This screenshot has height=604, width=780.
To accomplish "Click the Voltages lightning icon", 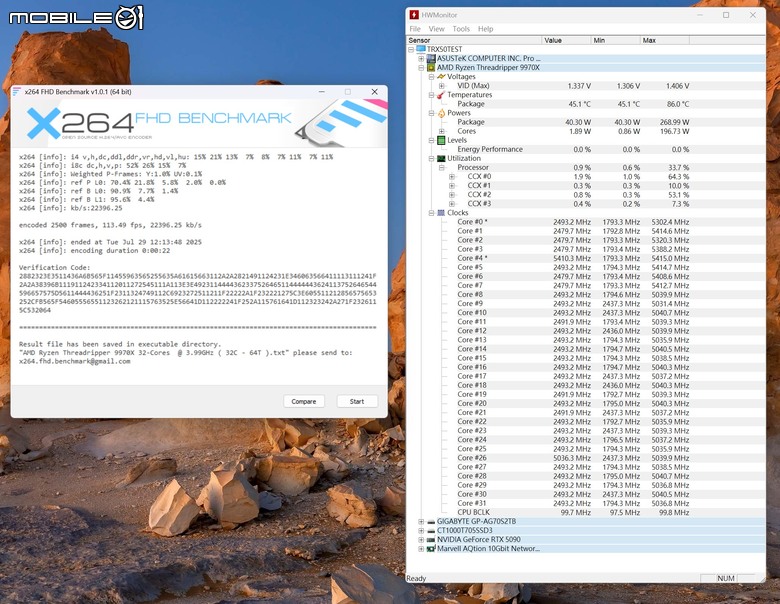I will pyautogui.click(x=441, y=77).
